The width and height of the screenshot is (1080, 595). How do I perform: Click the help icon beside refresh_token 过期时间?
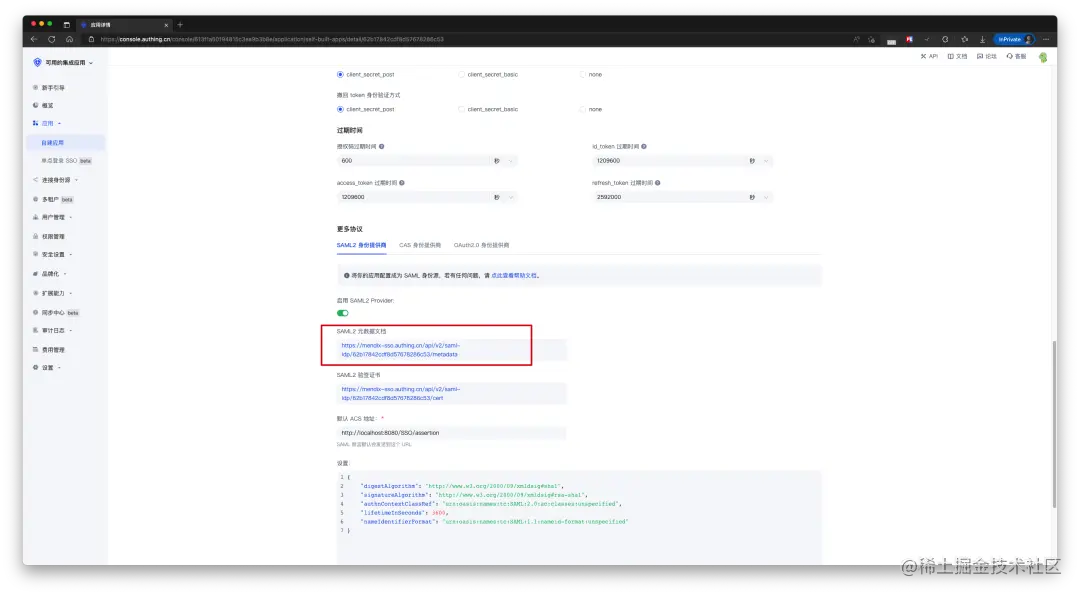[658, 182]
